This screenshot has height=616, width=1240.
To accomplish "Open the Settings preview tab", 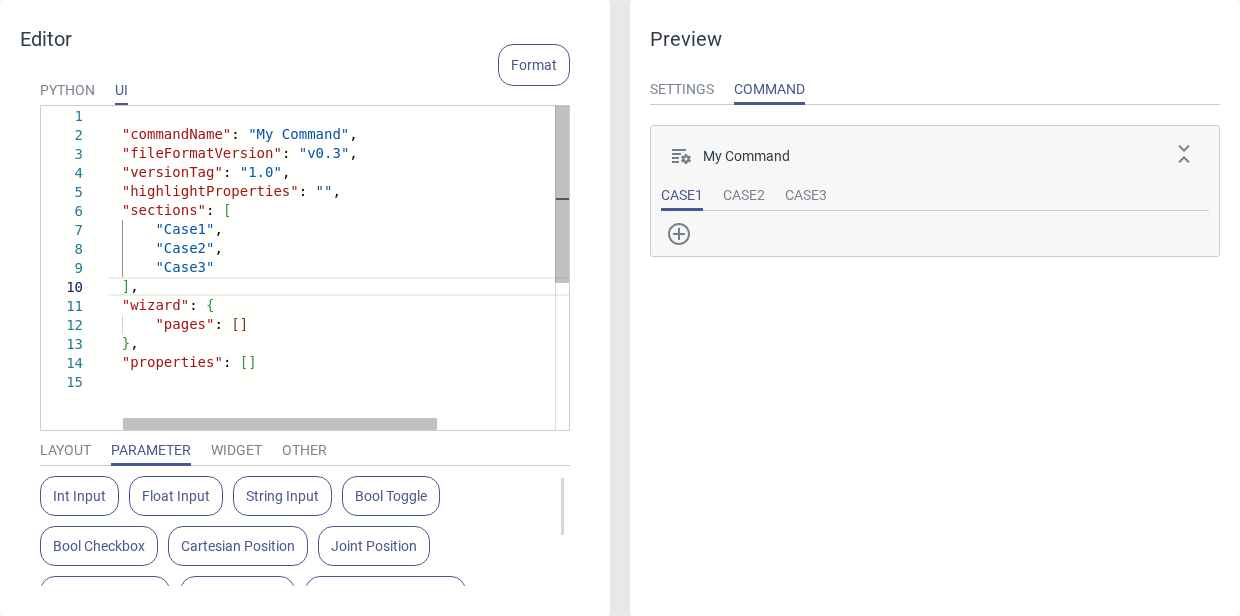I will pos(682,89).
